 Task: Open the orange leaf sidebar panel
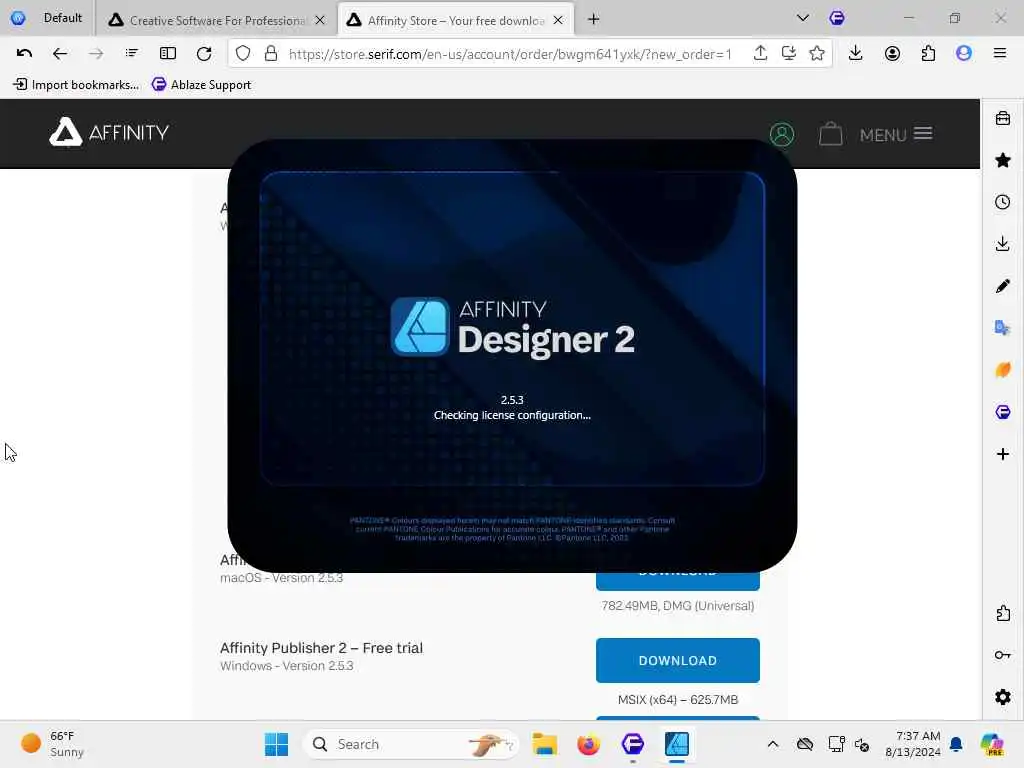tap(1003, 370)
